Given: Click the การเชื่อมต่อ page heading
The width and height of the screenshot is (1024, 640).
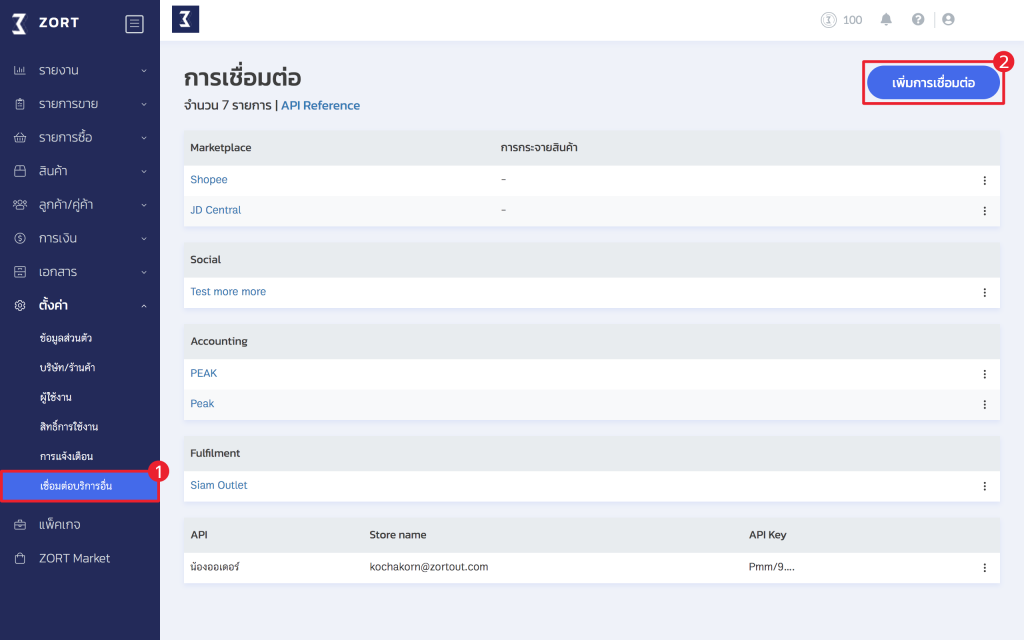Looking at the screenshot, I should point(242,78).
